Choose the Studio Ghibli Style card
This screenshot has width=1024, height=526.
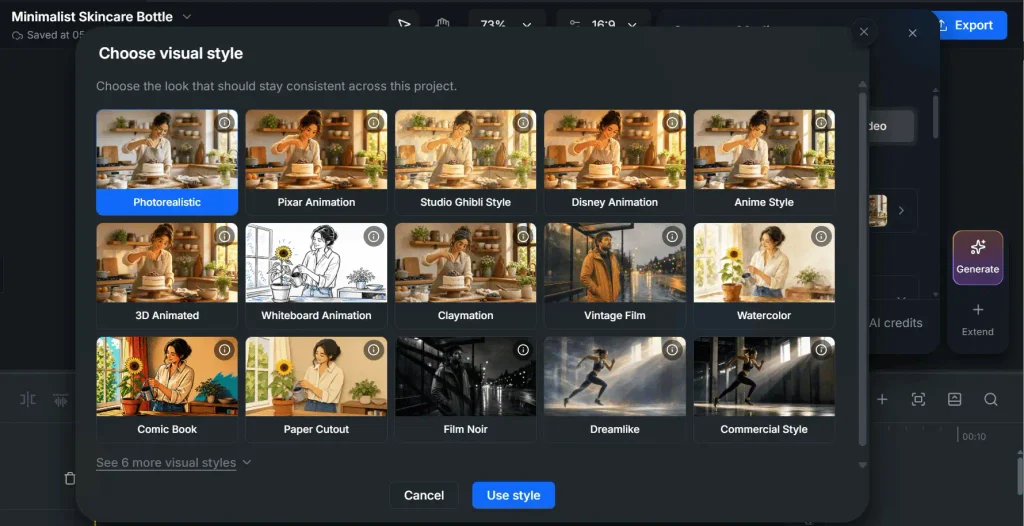click(x=466, y=162)
